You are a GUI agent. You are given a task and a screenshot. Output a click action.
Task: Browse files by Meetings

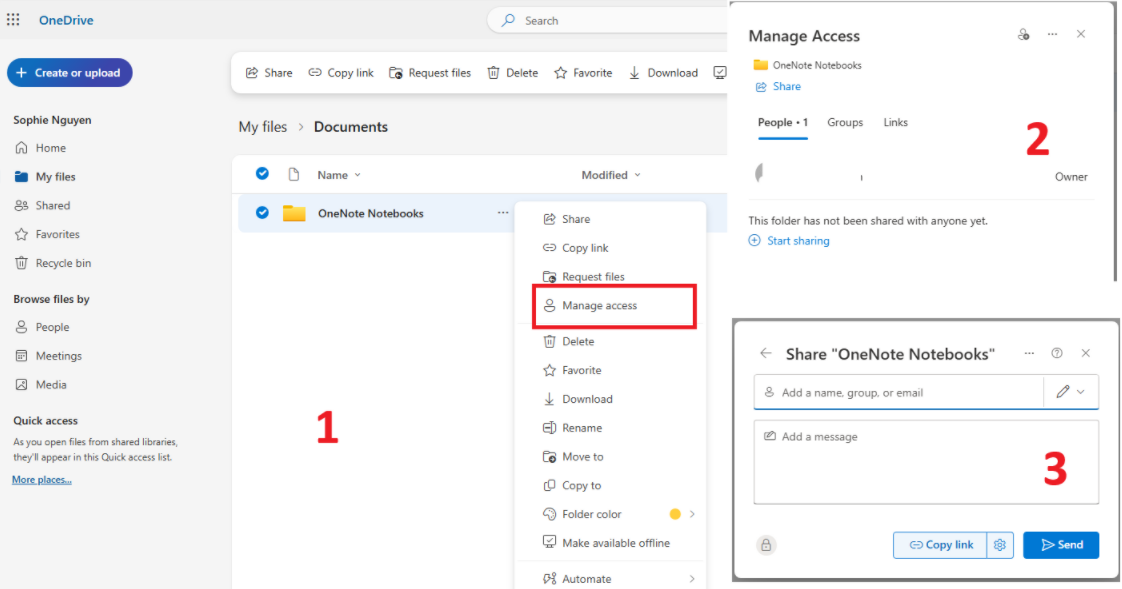[x=49, y=356]
